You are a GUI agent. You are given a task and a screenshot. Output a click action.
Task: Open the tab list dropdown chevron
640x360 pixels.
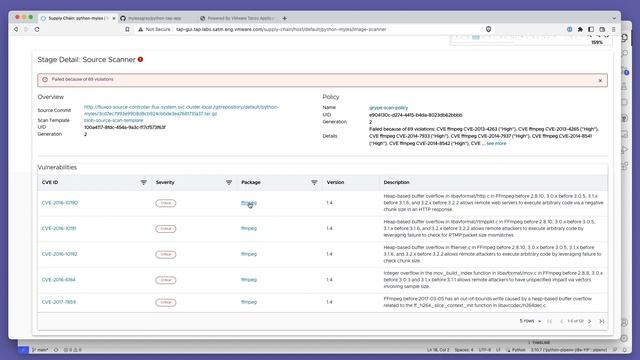pos(614,18)
